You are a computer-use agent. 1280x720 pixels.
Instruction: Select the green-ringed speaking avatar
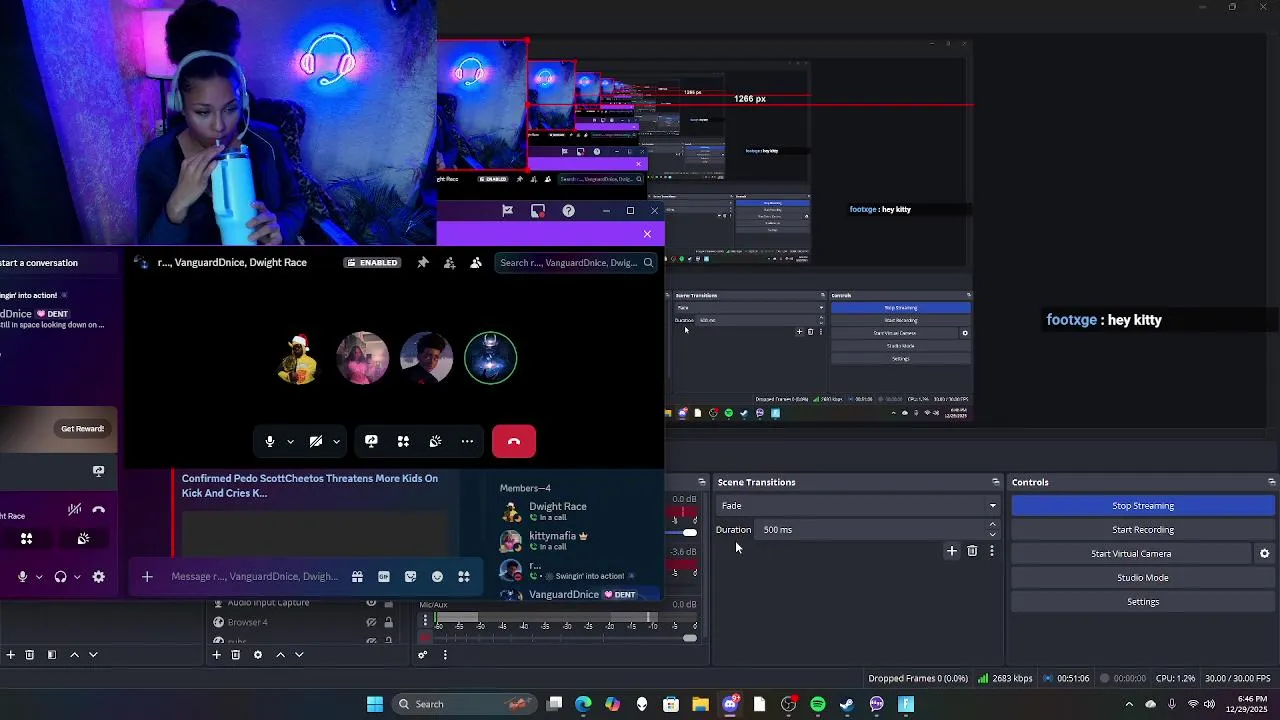490,358
